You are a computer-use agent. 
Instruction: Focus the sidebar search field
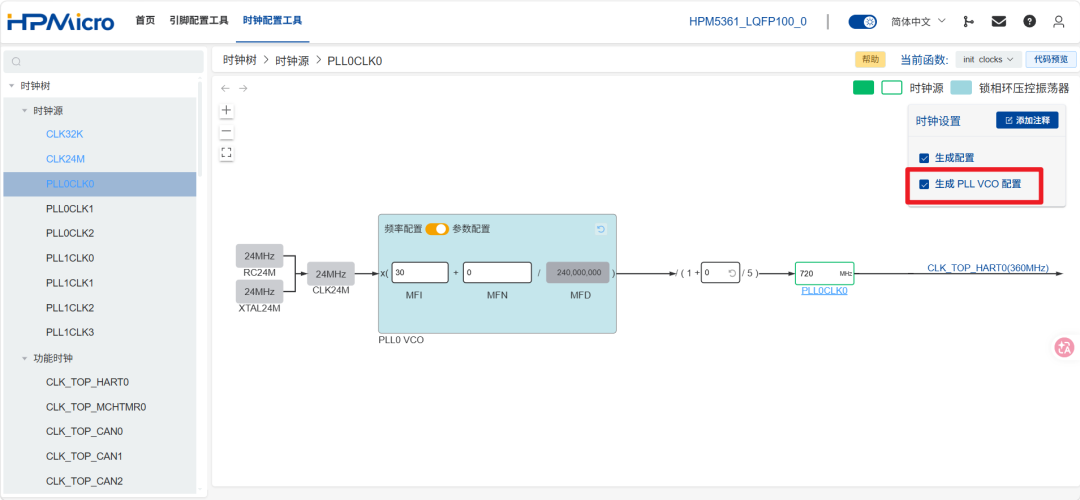(103, 61)
